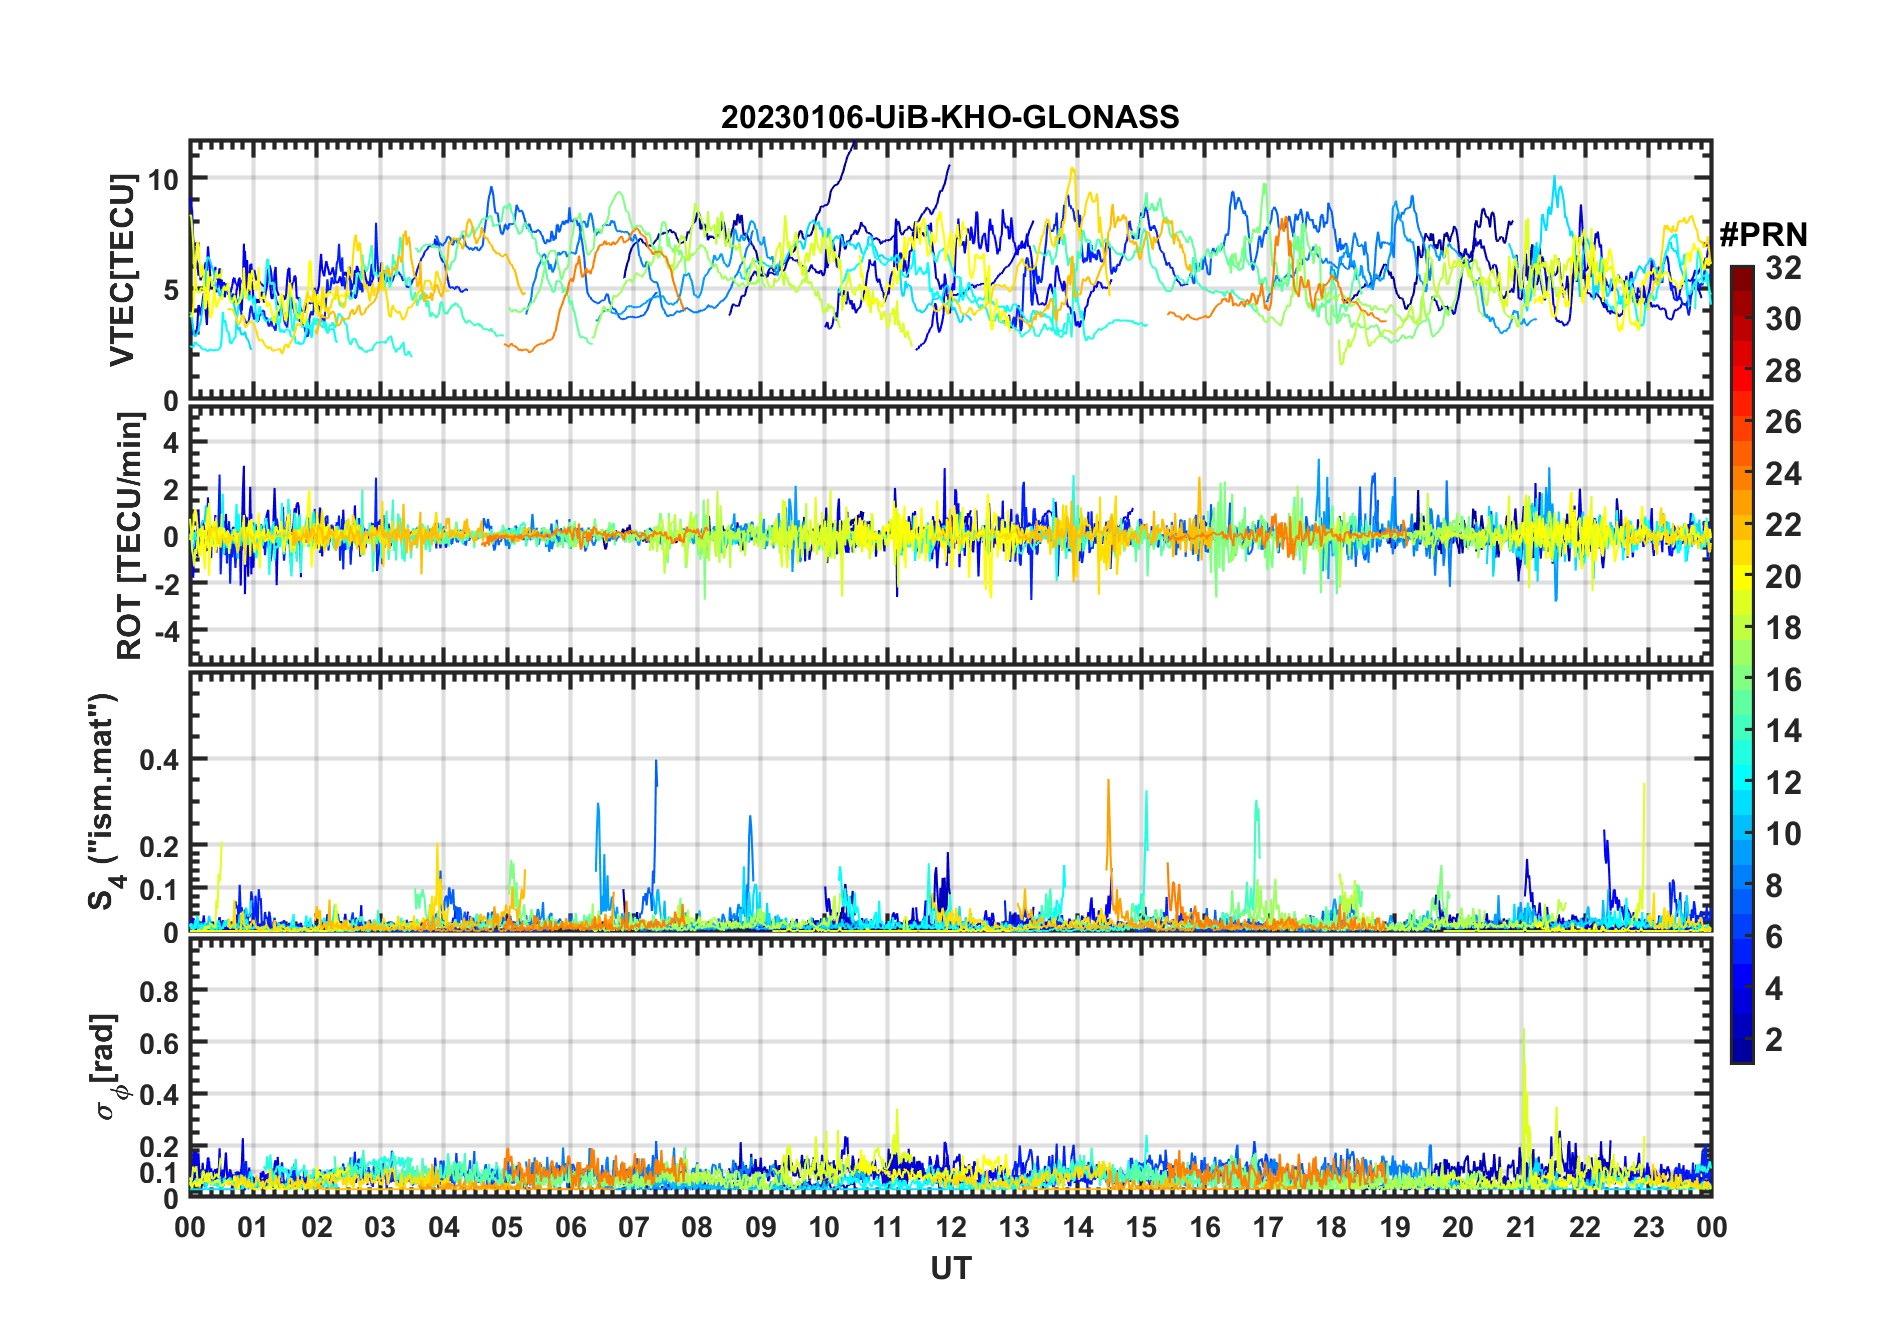
Task: Click colorbar tick label 20
Action: pyautogui.click(x=1783, y=577)
